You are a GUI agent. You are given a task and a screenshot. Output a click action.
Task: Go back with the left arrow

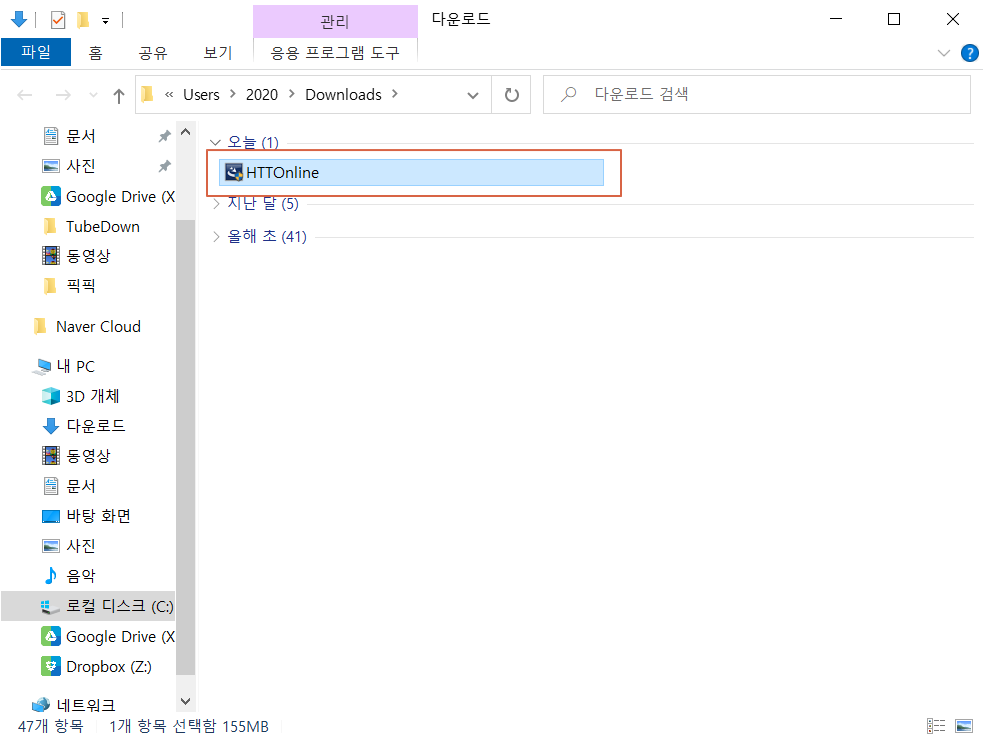25,95
